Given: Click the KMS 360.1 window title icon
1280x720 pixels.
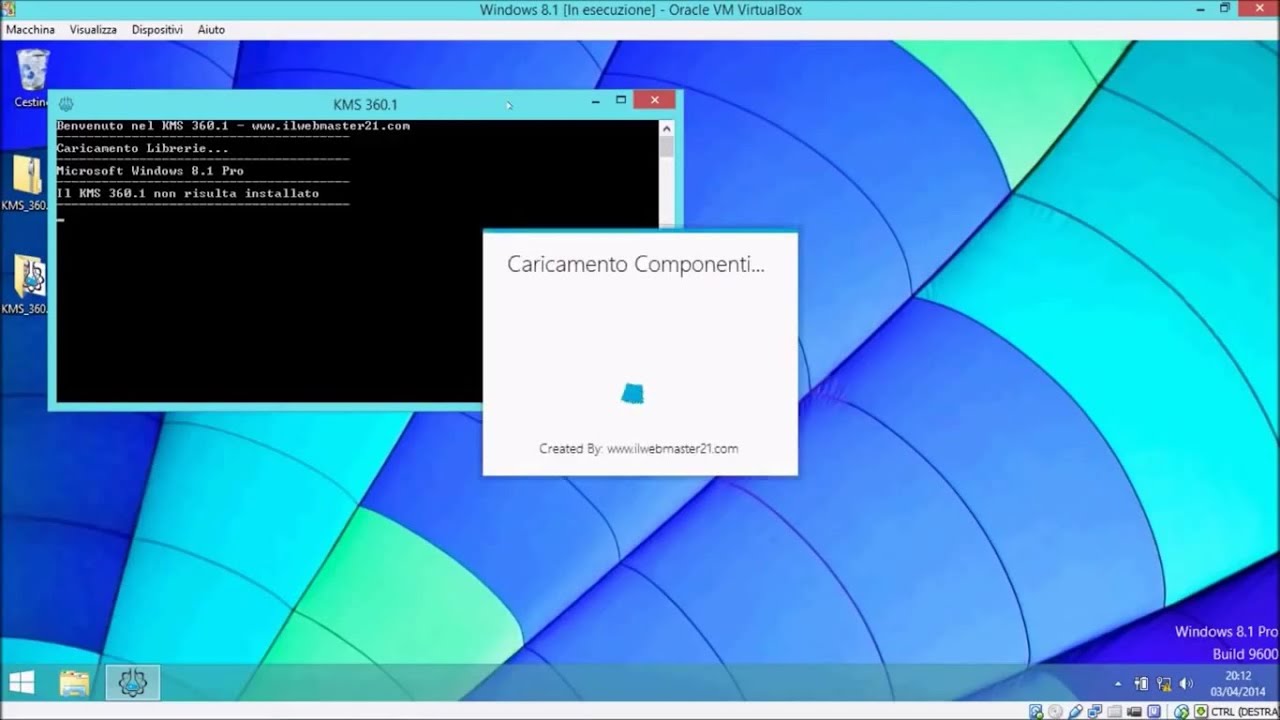Looking at the screenshot, I should pyautogui.click(x=66, y=103).
